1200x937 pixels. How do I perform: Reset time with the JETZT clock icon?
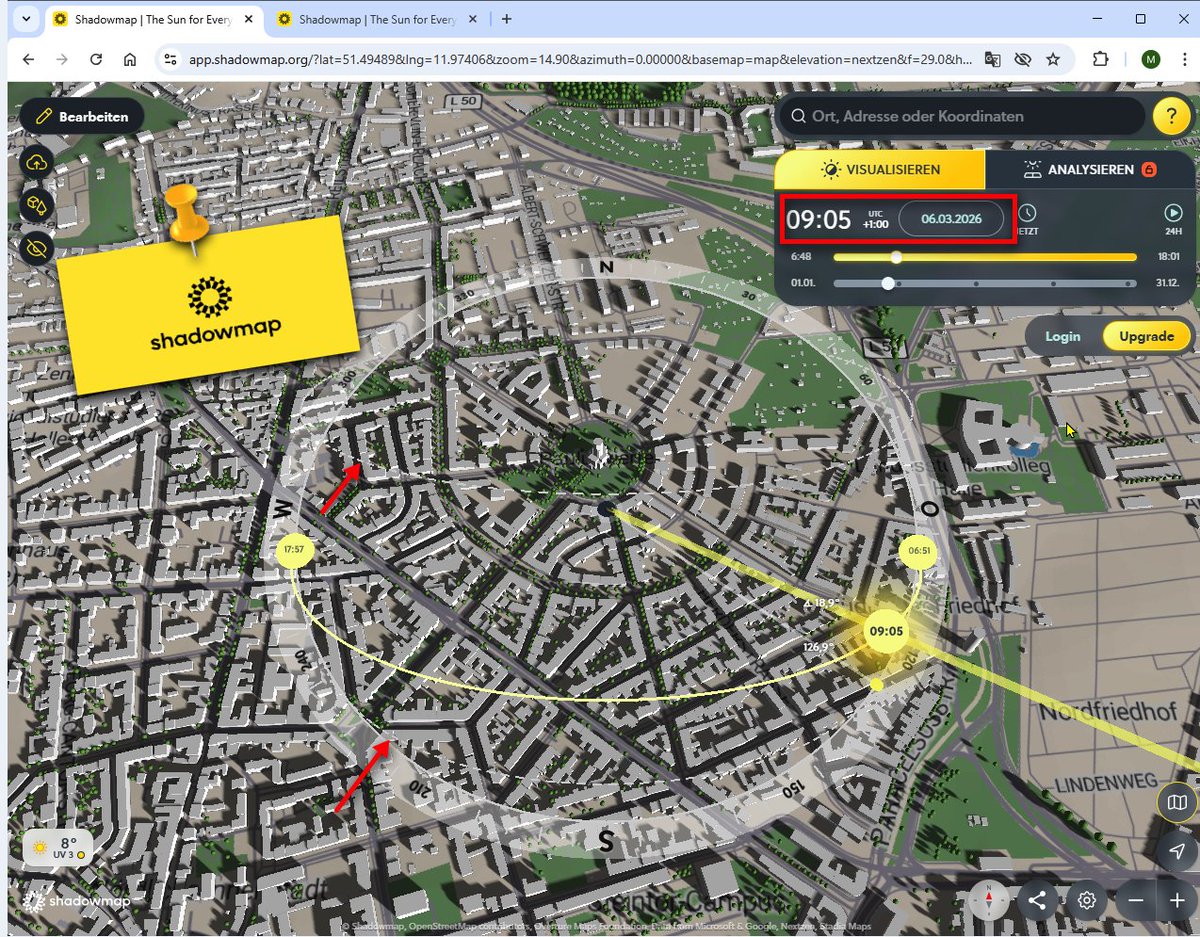tap(1026, 219)
